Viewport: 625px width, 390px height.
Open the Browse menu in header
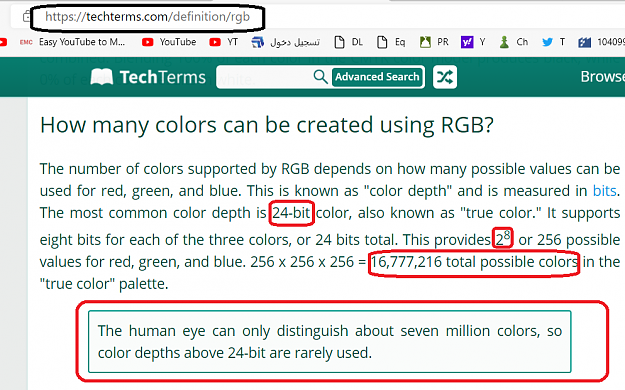[x=602, y=77]
